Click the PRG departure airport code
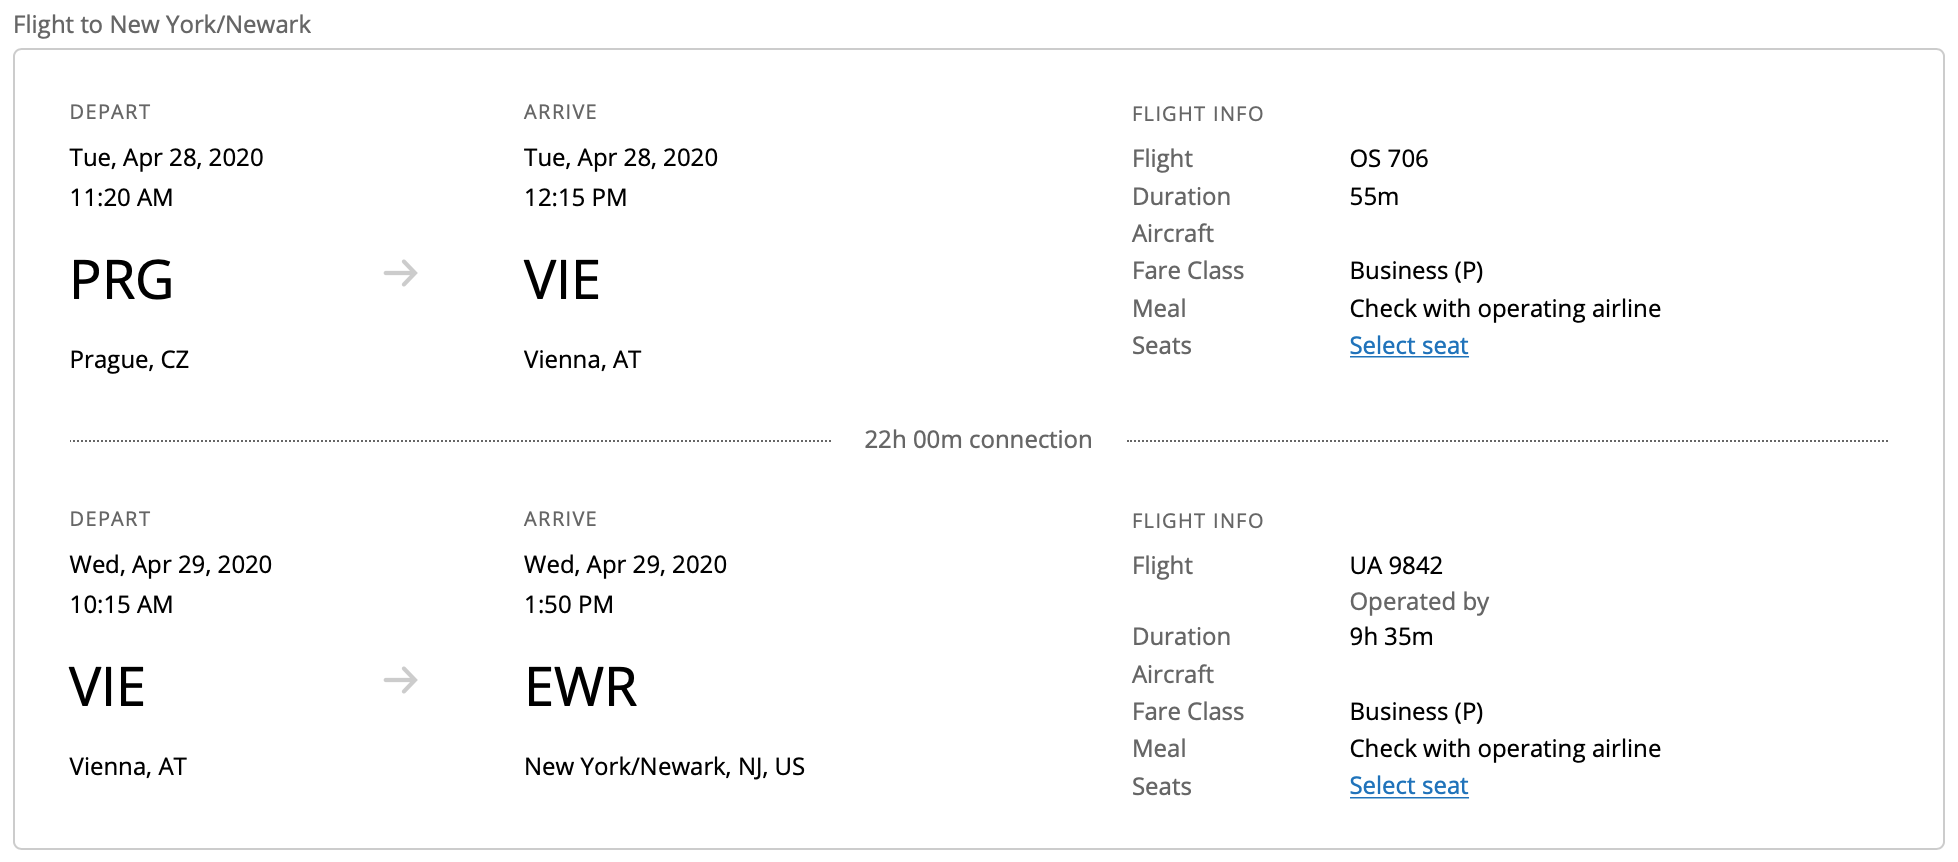Viewport: 1958px width, 862px height. tap(121, 280)
